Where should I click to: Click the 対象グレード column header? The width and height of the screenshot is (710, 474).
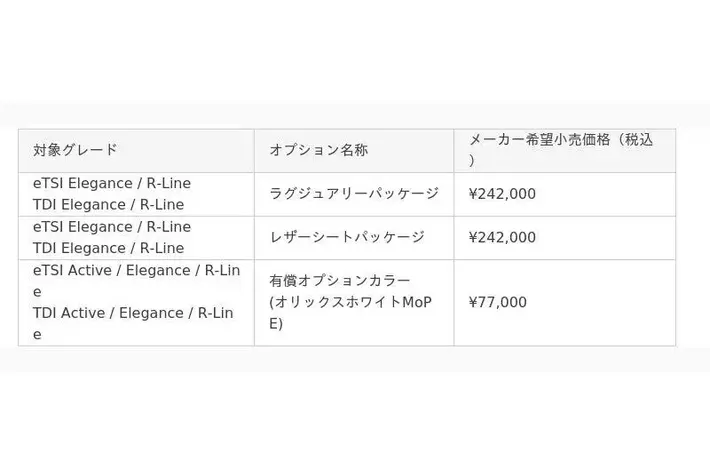click(75, 150)
